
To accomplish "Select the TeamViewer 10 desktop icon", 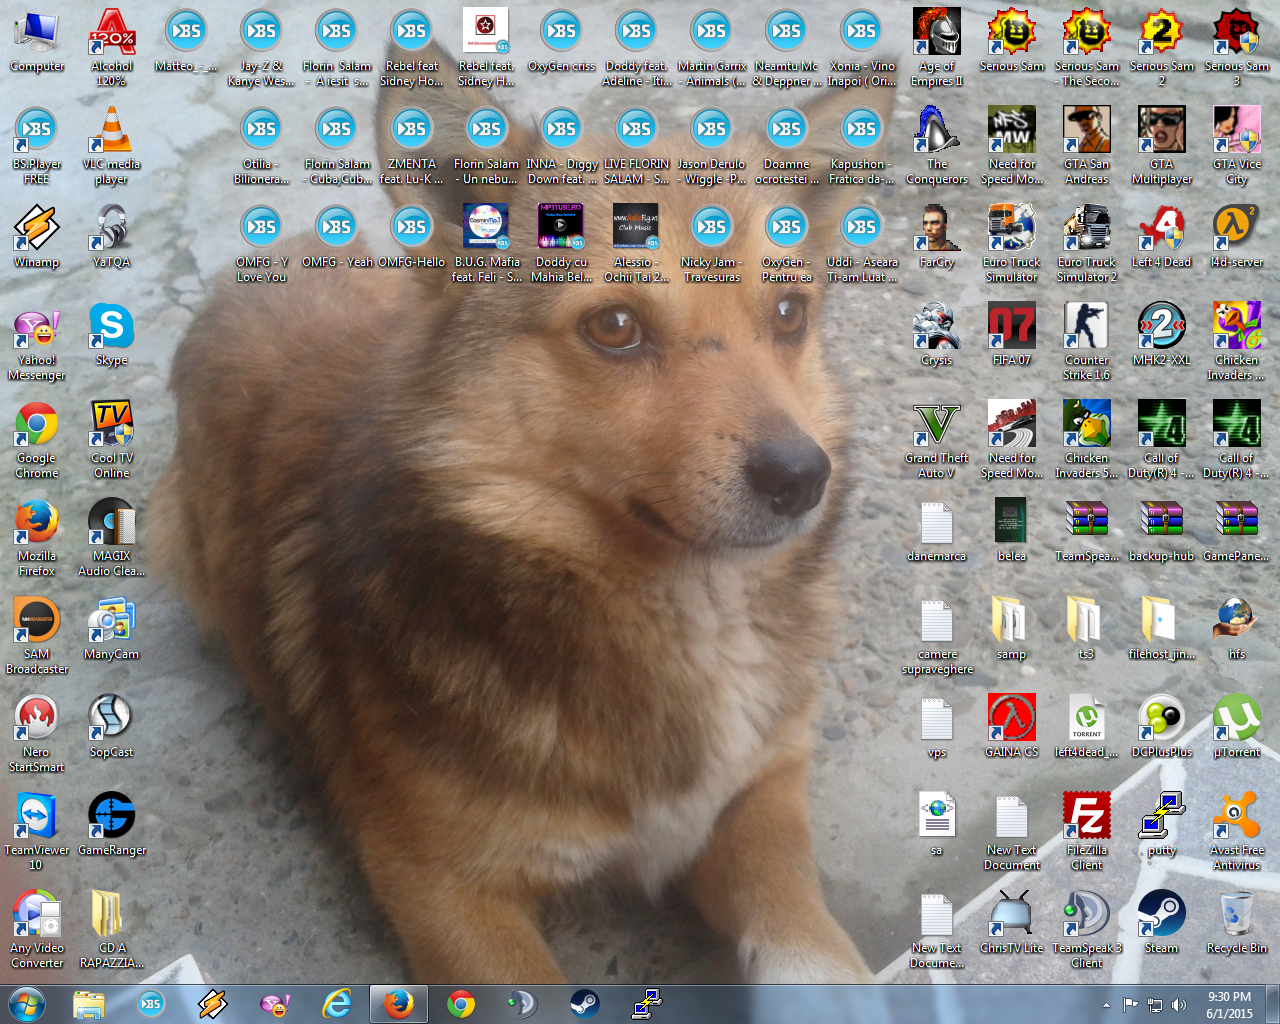I will click(x=37, y=818).
